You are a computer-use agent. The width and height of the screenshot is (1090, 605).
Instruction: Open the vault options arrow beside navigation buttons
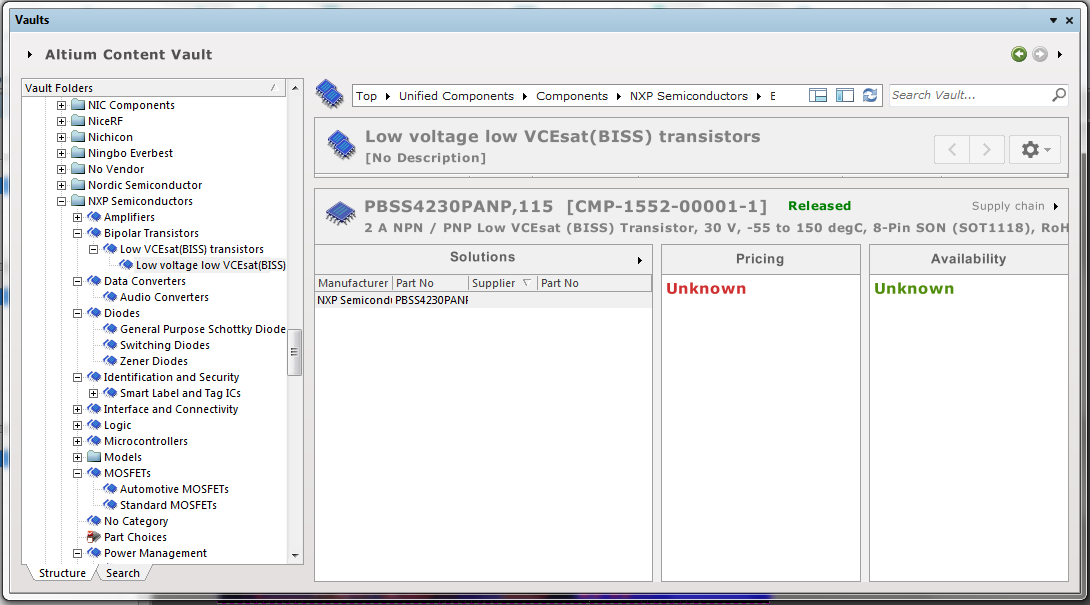[1059, 54]
